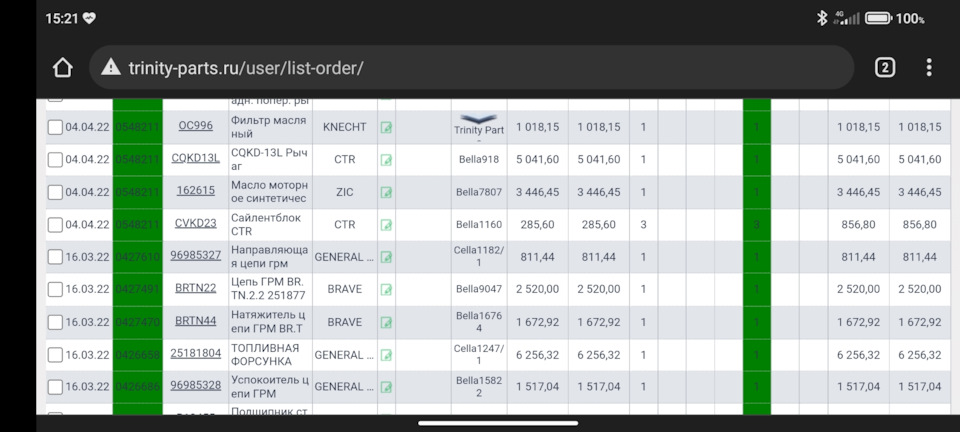Click the edit note icon for 25181804
The image size is (960, 432).
(386, 354)
